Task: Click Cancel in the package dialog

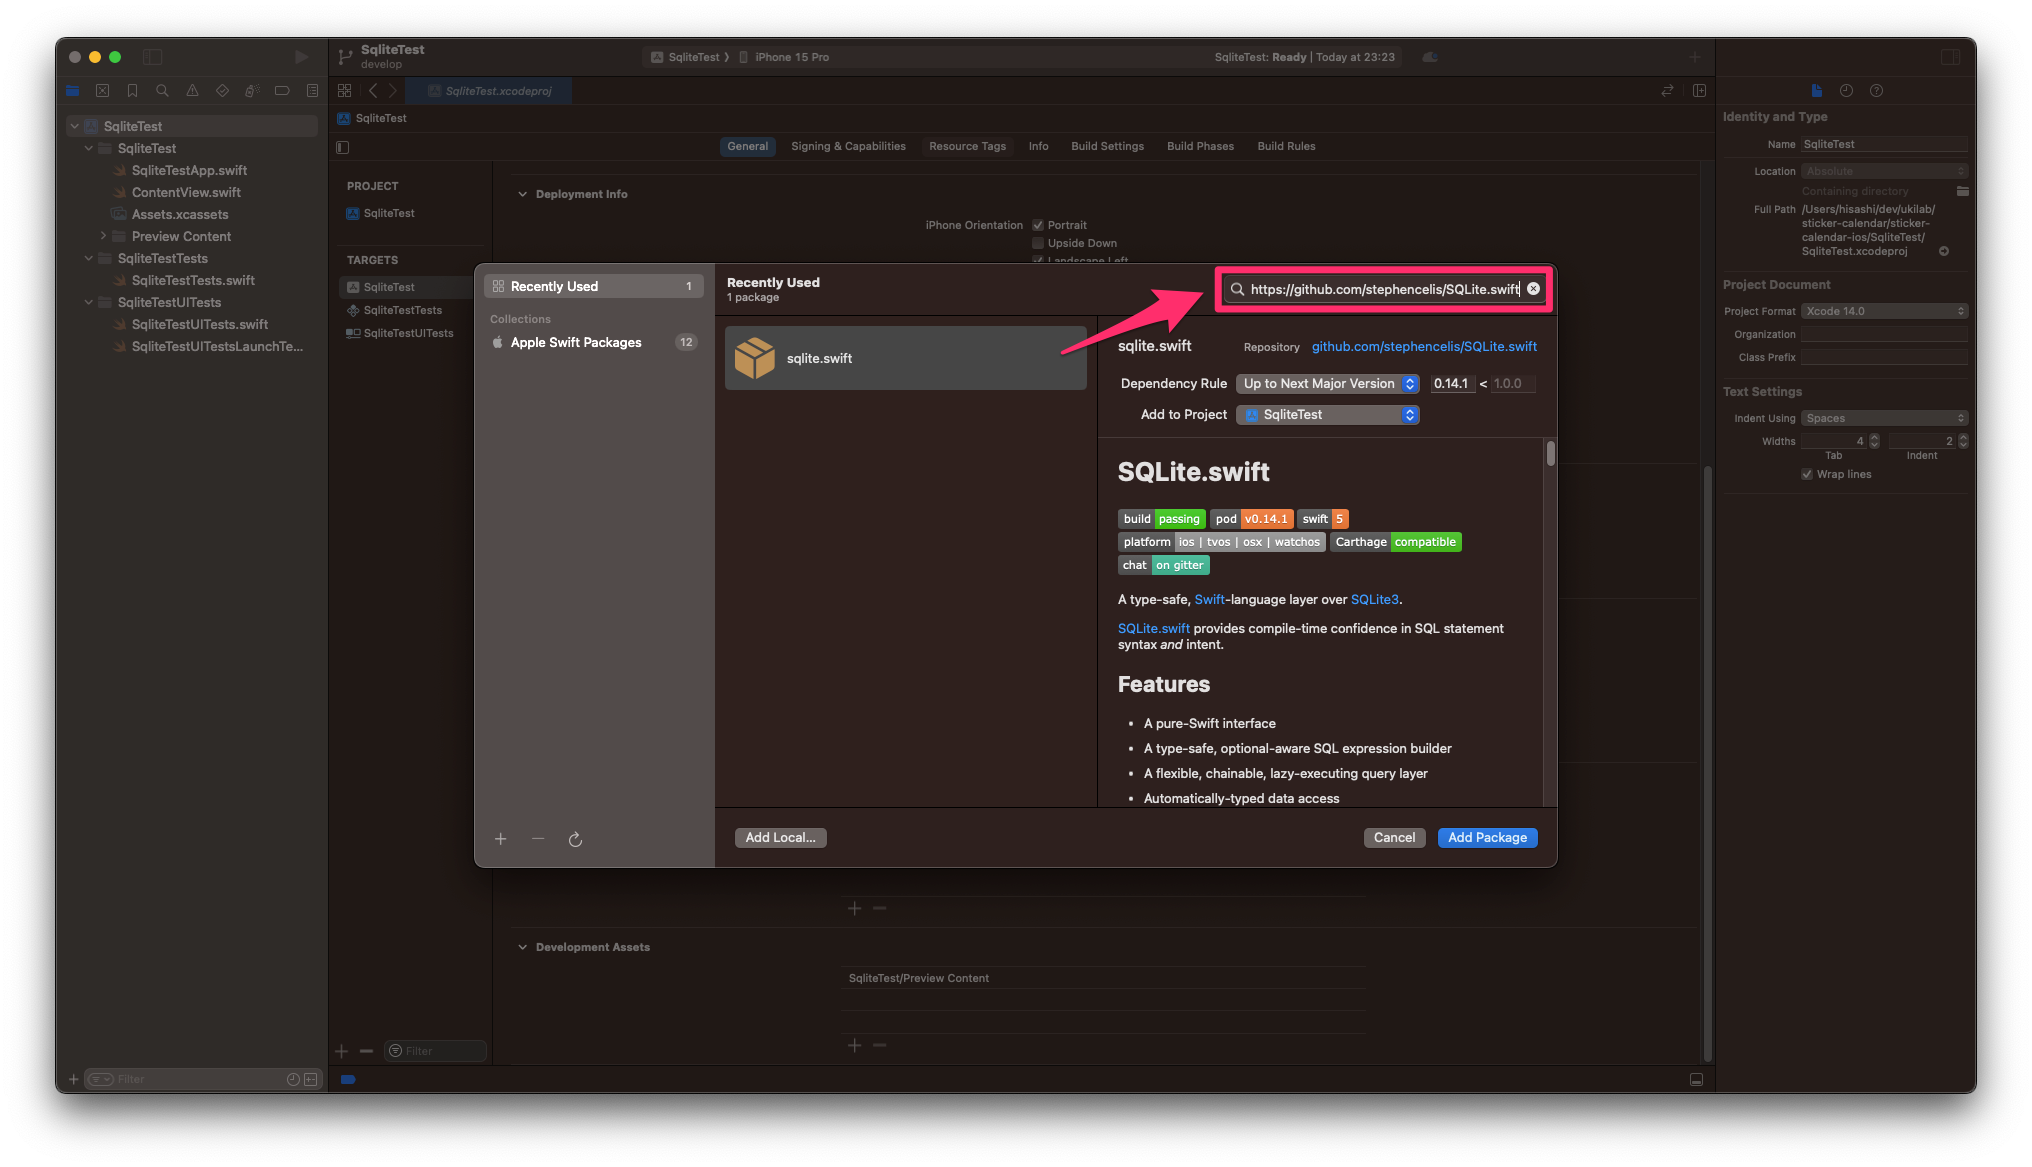Action: pos(1394,838)
